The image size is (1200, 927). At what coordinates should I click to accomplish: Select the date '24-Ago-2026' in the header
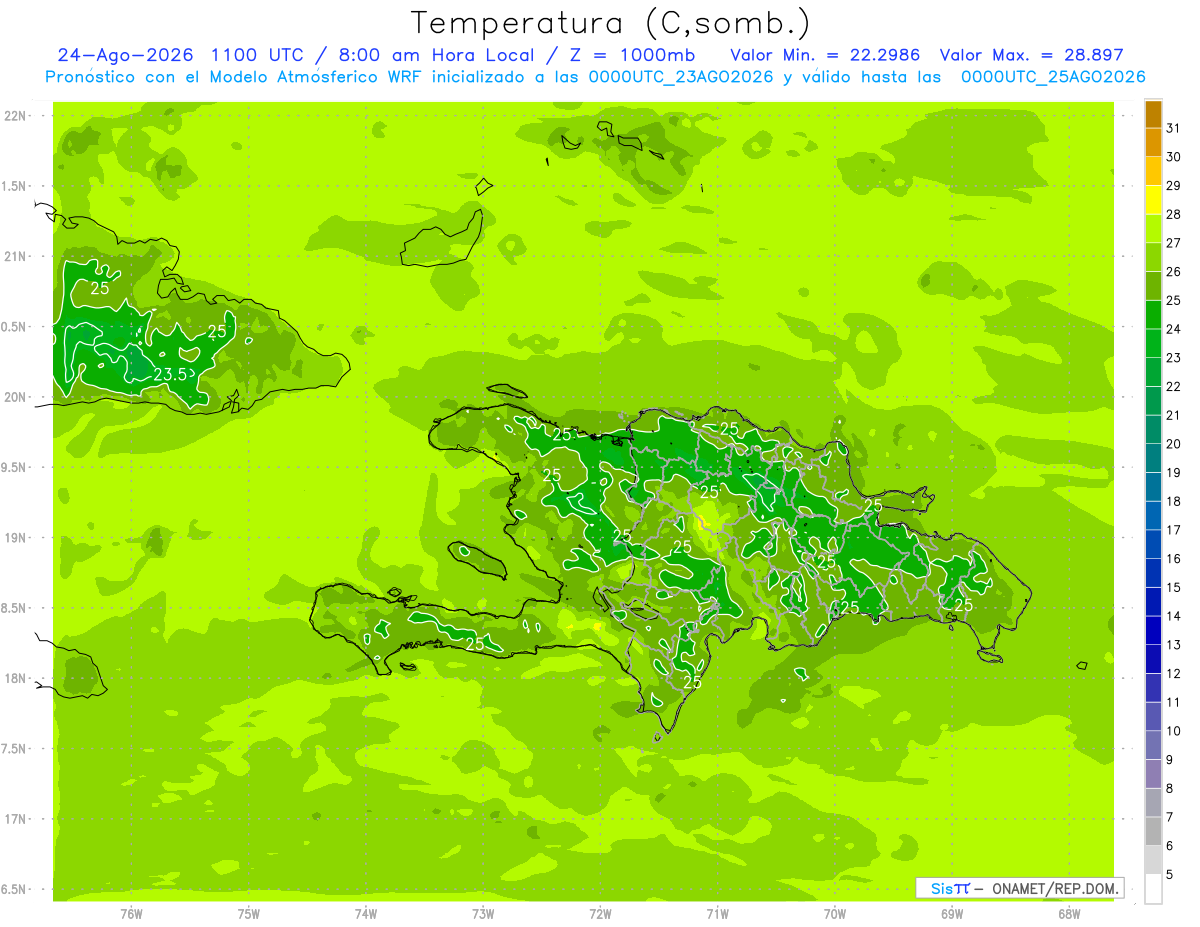tap(126, 55)
